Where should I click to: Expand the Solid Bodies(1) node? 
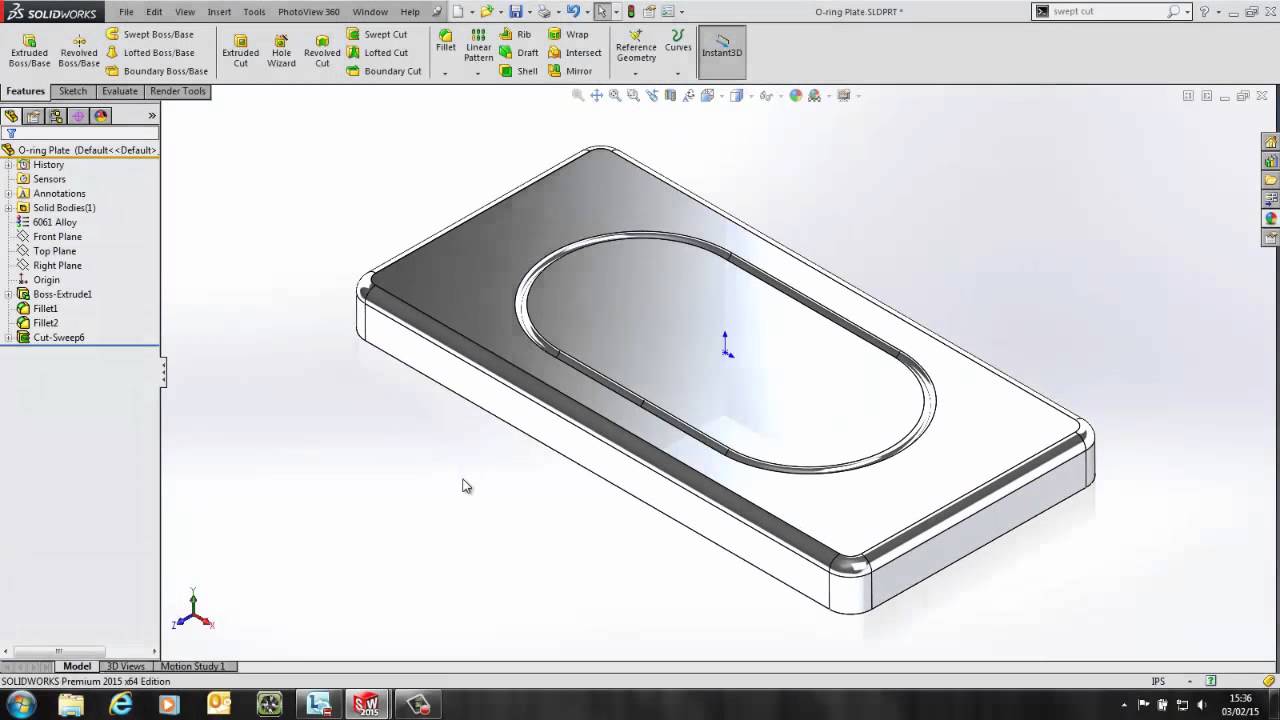click(8, 208)
